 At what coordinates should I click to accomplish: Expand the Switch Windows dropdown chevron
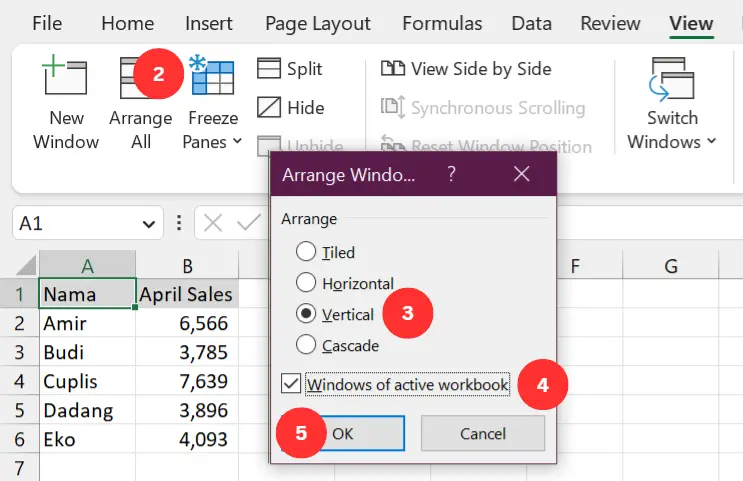711,142
